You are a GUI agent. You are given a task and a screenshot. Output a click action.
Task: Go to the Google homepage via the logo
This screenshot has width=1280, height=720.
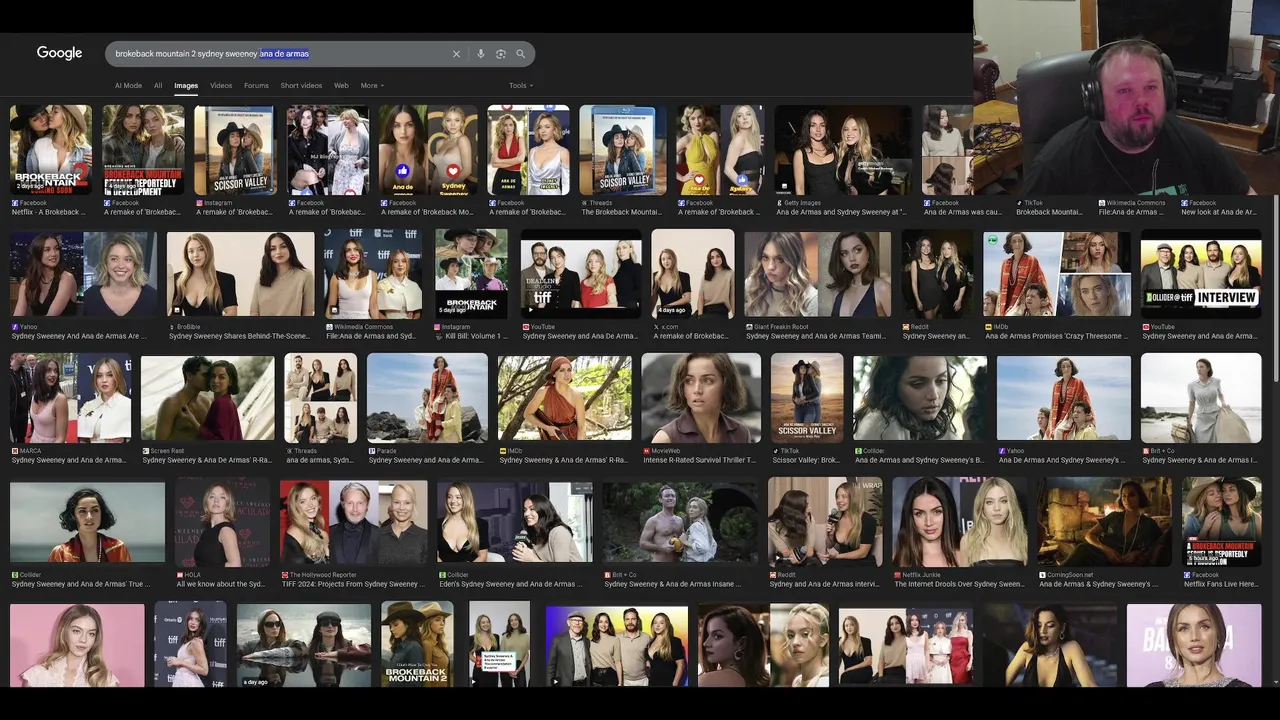[x=59, y=53]
